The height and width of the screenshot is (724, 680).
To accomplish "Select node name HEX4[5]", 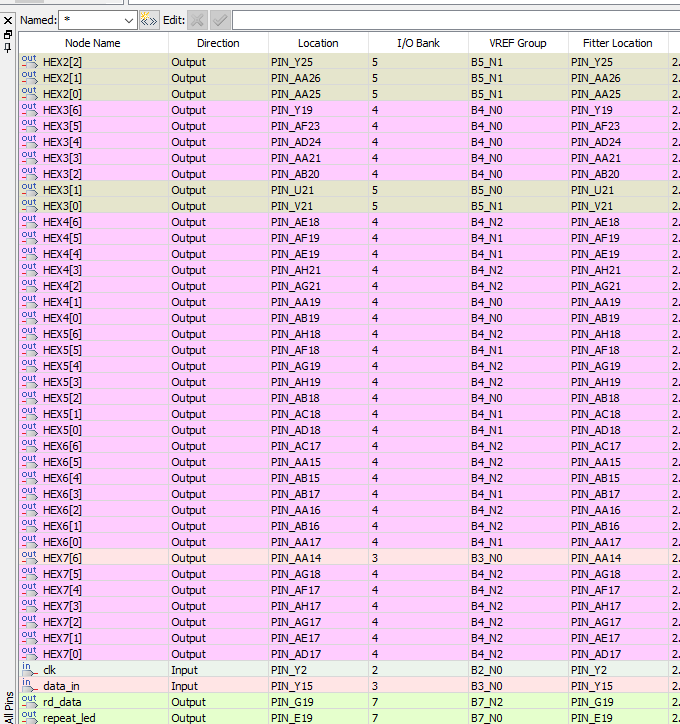I will tap(62, 238).
